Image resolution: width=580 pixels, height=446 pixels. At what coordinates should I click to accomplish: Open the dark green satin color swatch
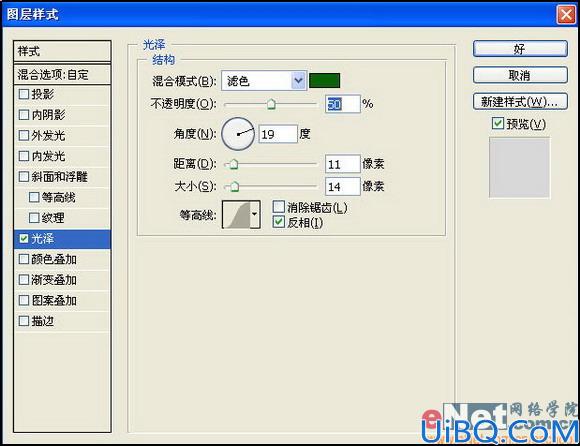pos(324,80)
